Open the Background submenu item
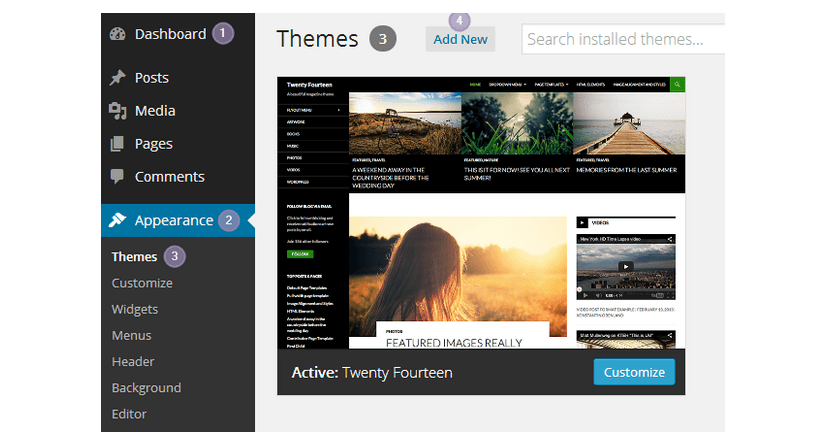Image resolution: width=813 pixels, height=445 pixels. pos(146,388)
